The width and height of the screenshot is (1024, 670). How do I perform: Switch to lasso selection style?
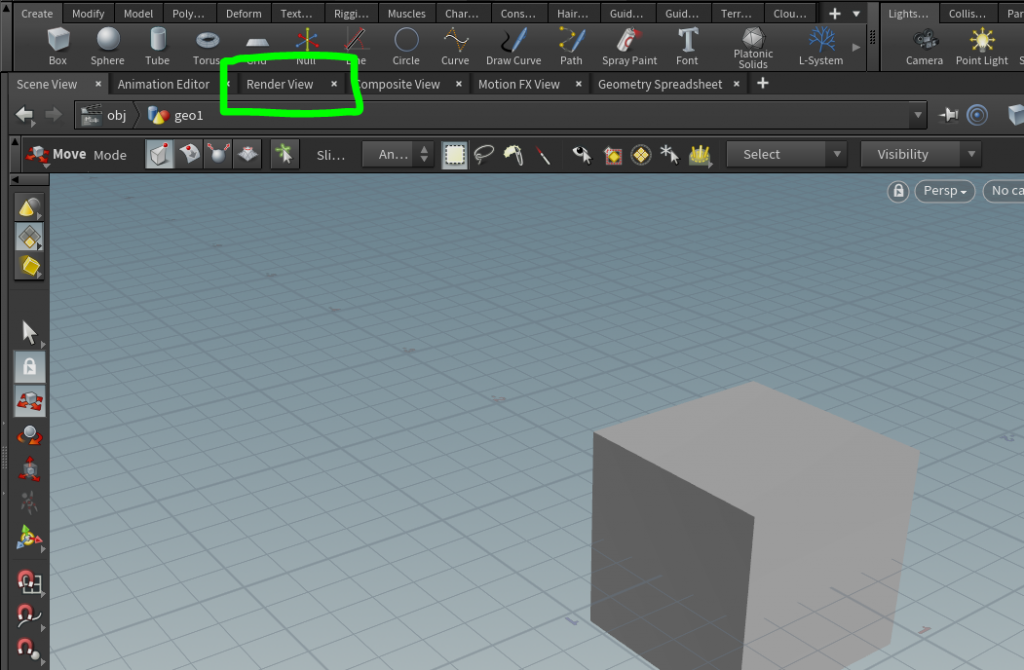[x=483, y=154]
